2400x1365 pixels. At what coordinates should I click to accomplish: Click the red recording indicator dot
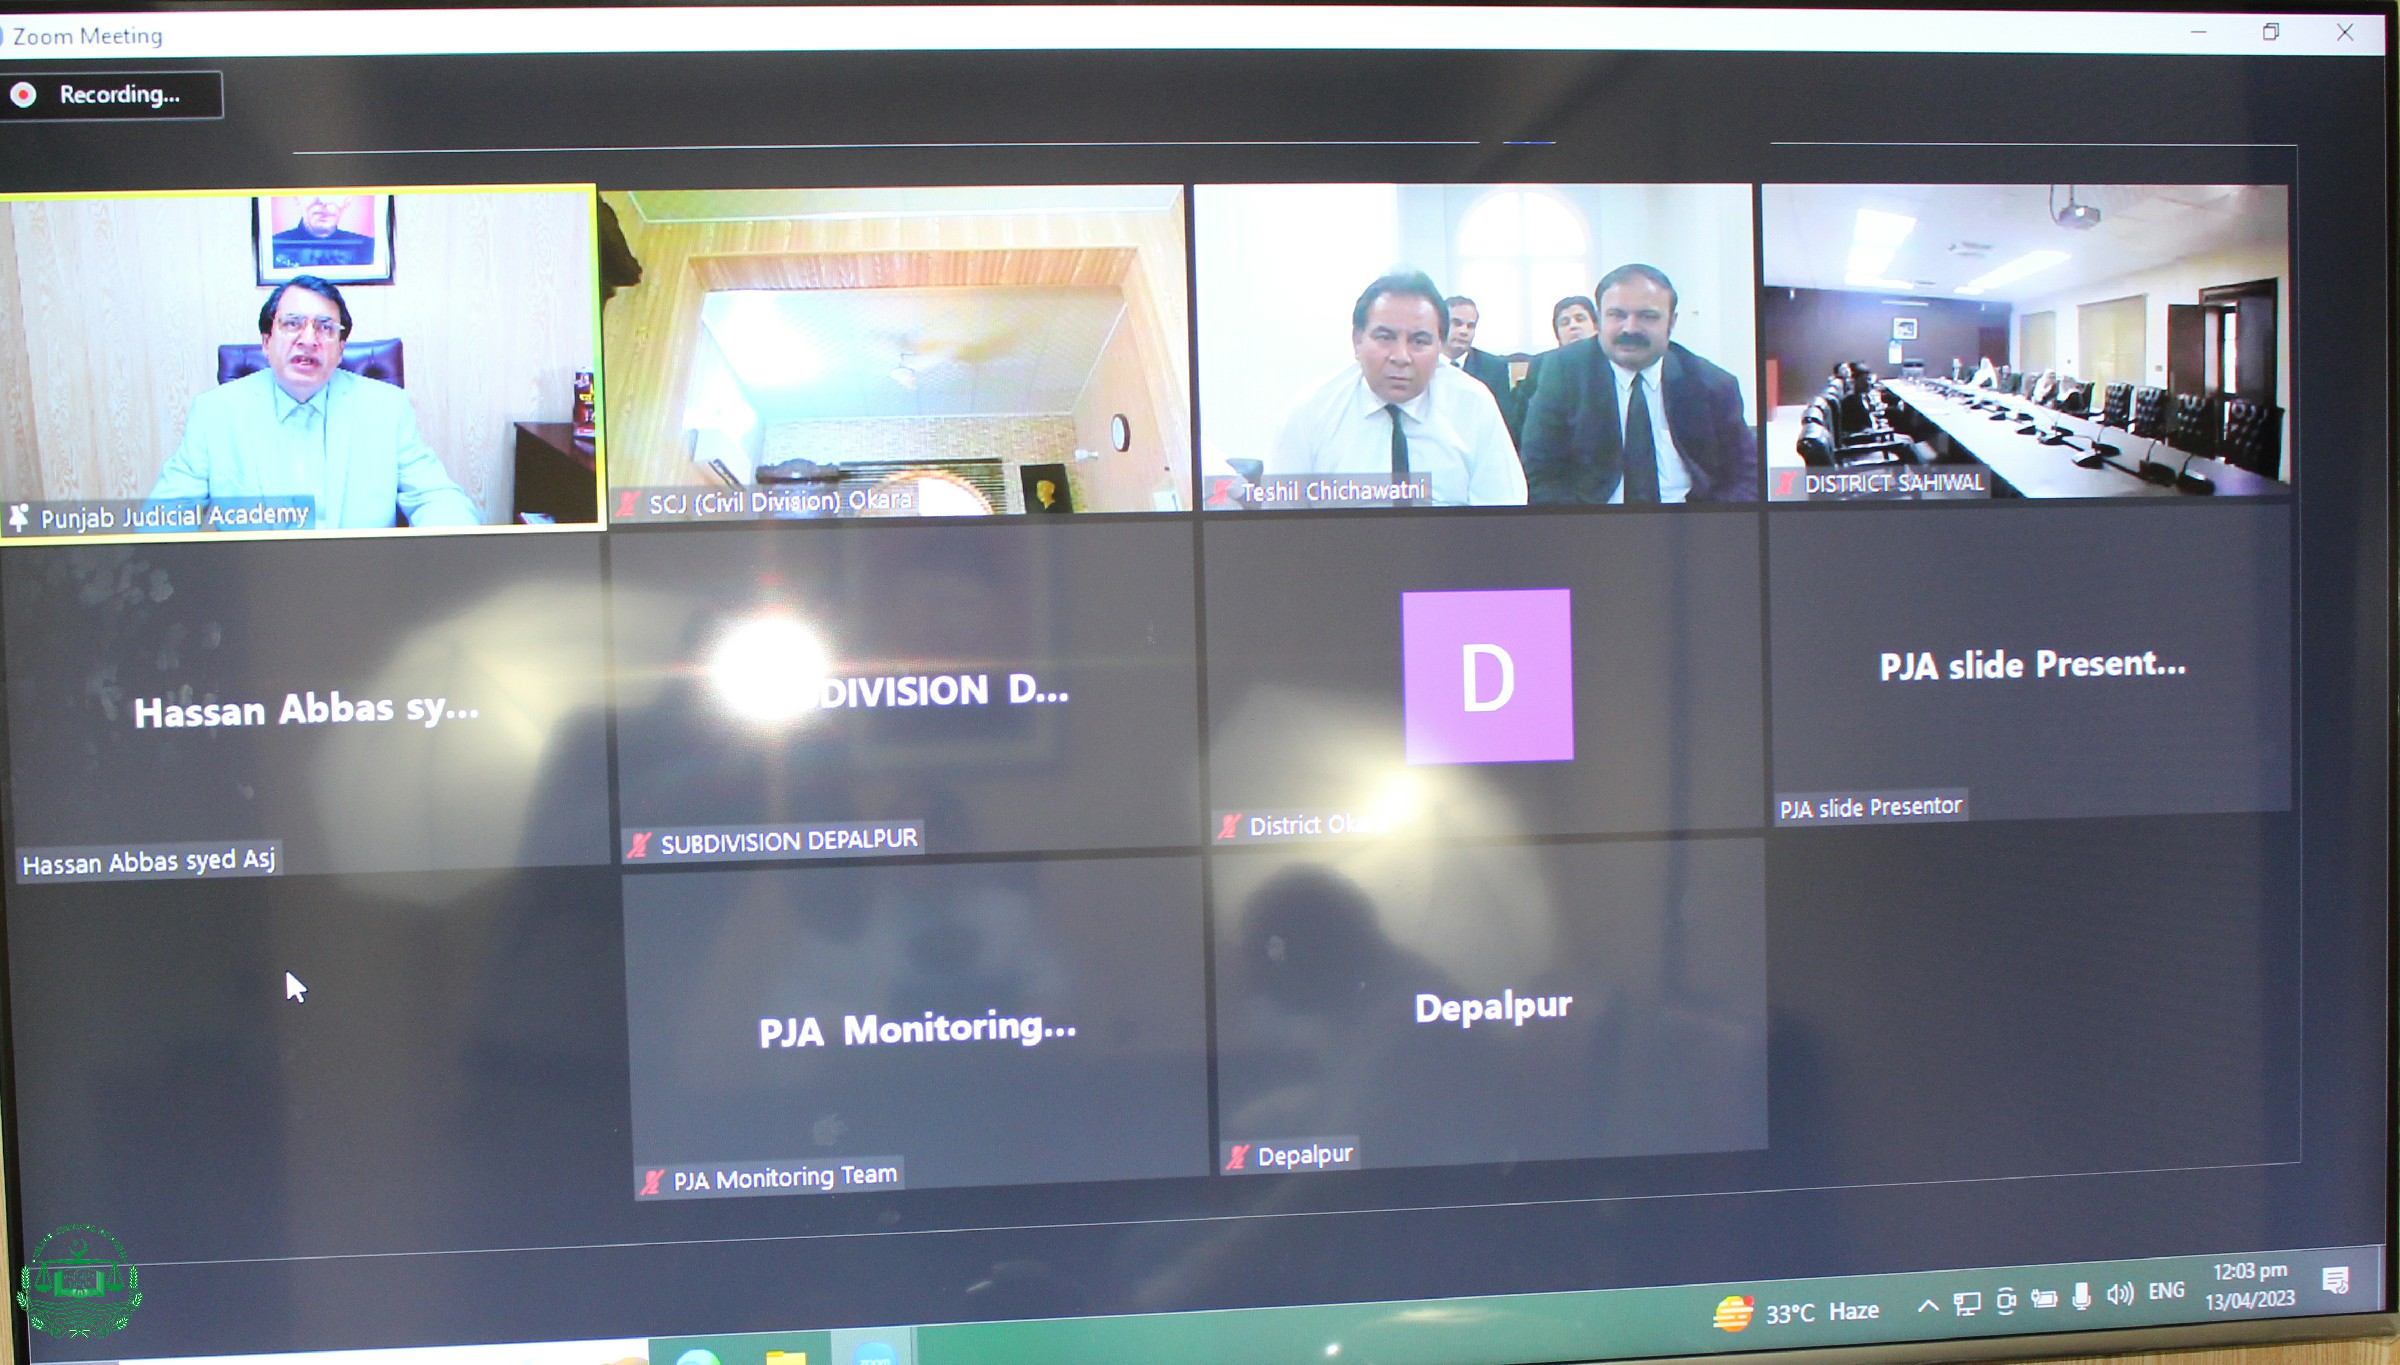[24, 95]
